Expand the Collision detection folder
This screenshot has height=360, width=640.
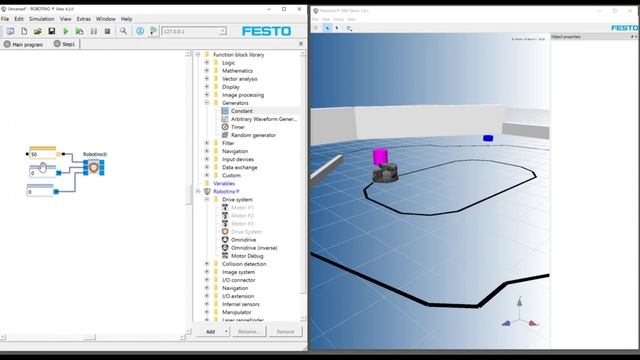(x=207, y=264)
